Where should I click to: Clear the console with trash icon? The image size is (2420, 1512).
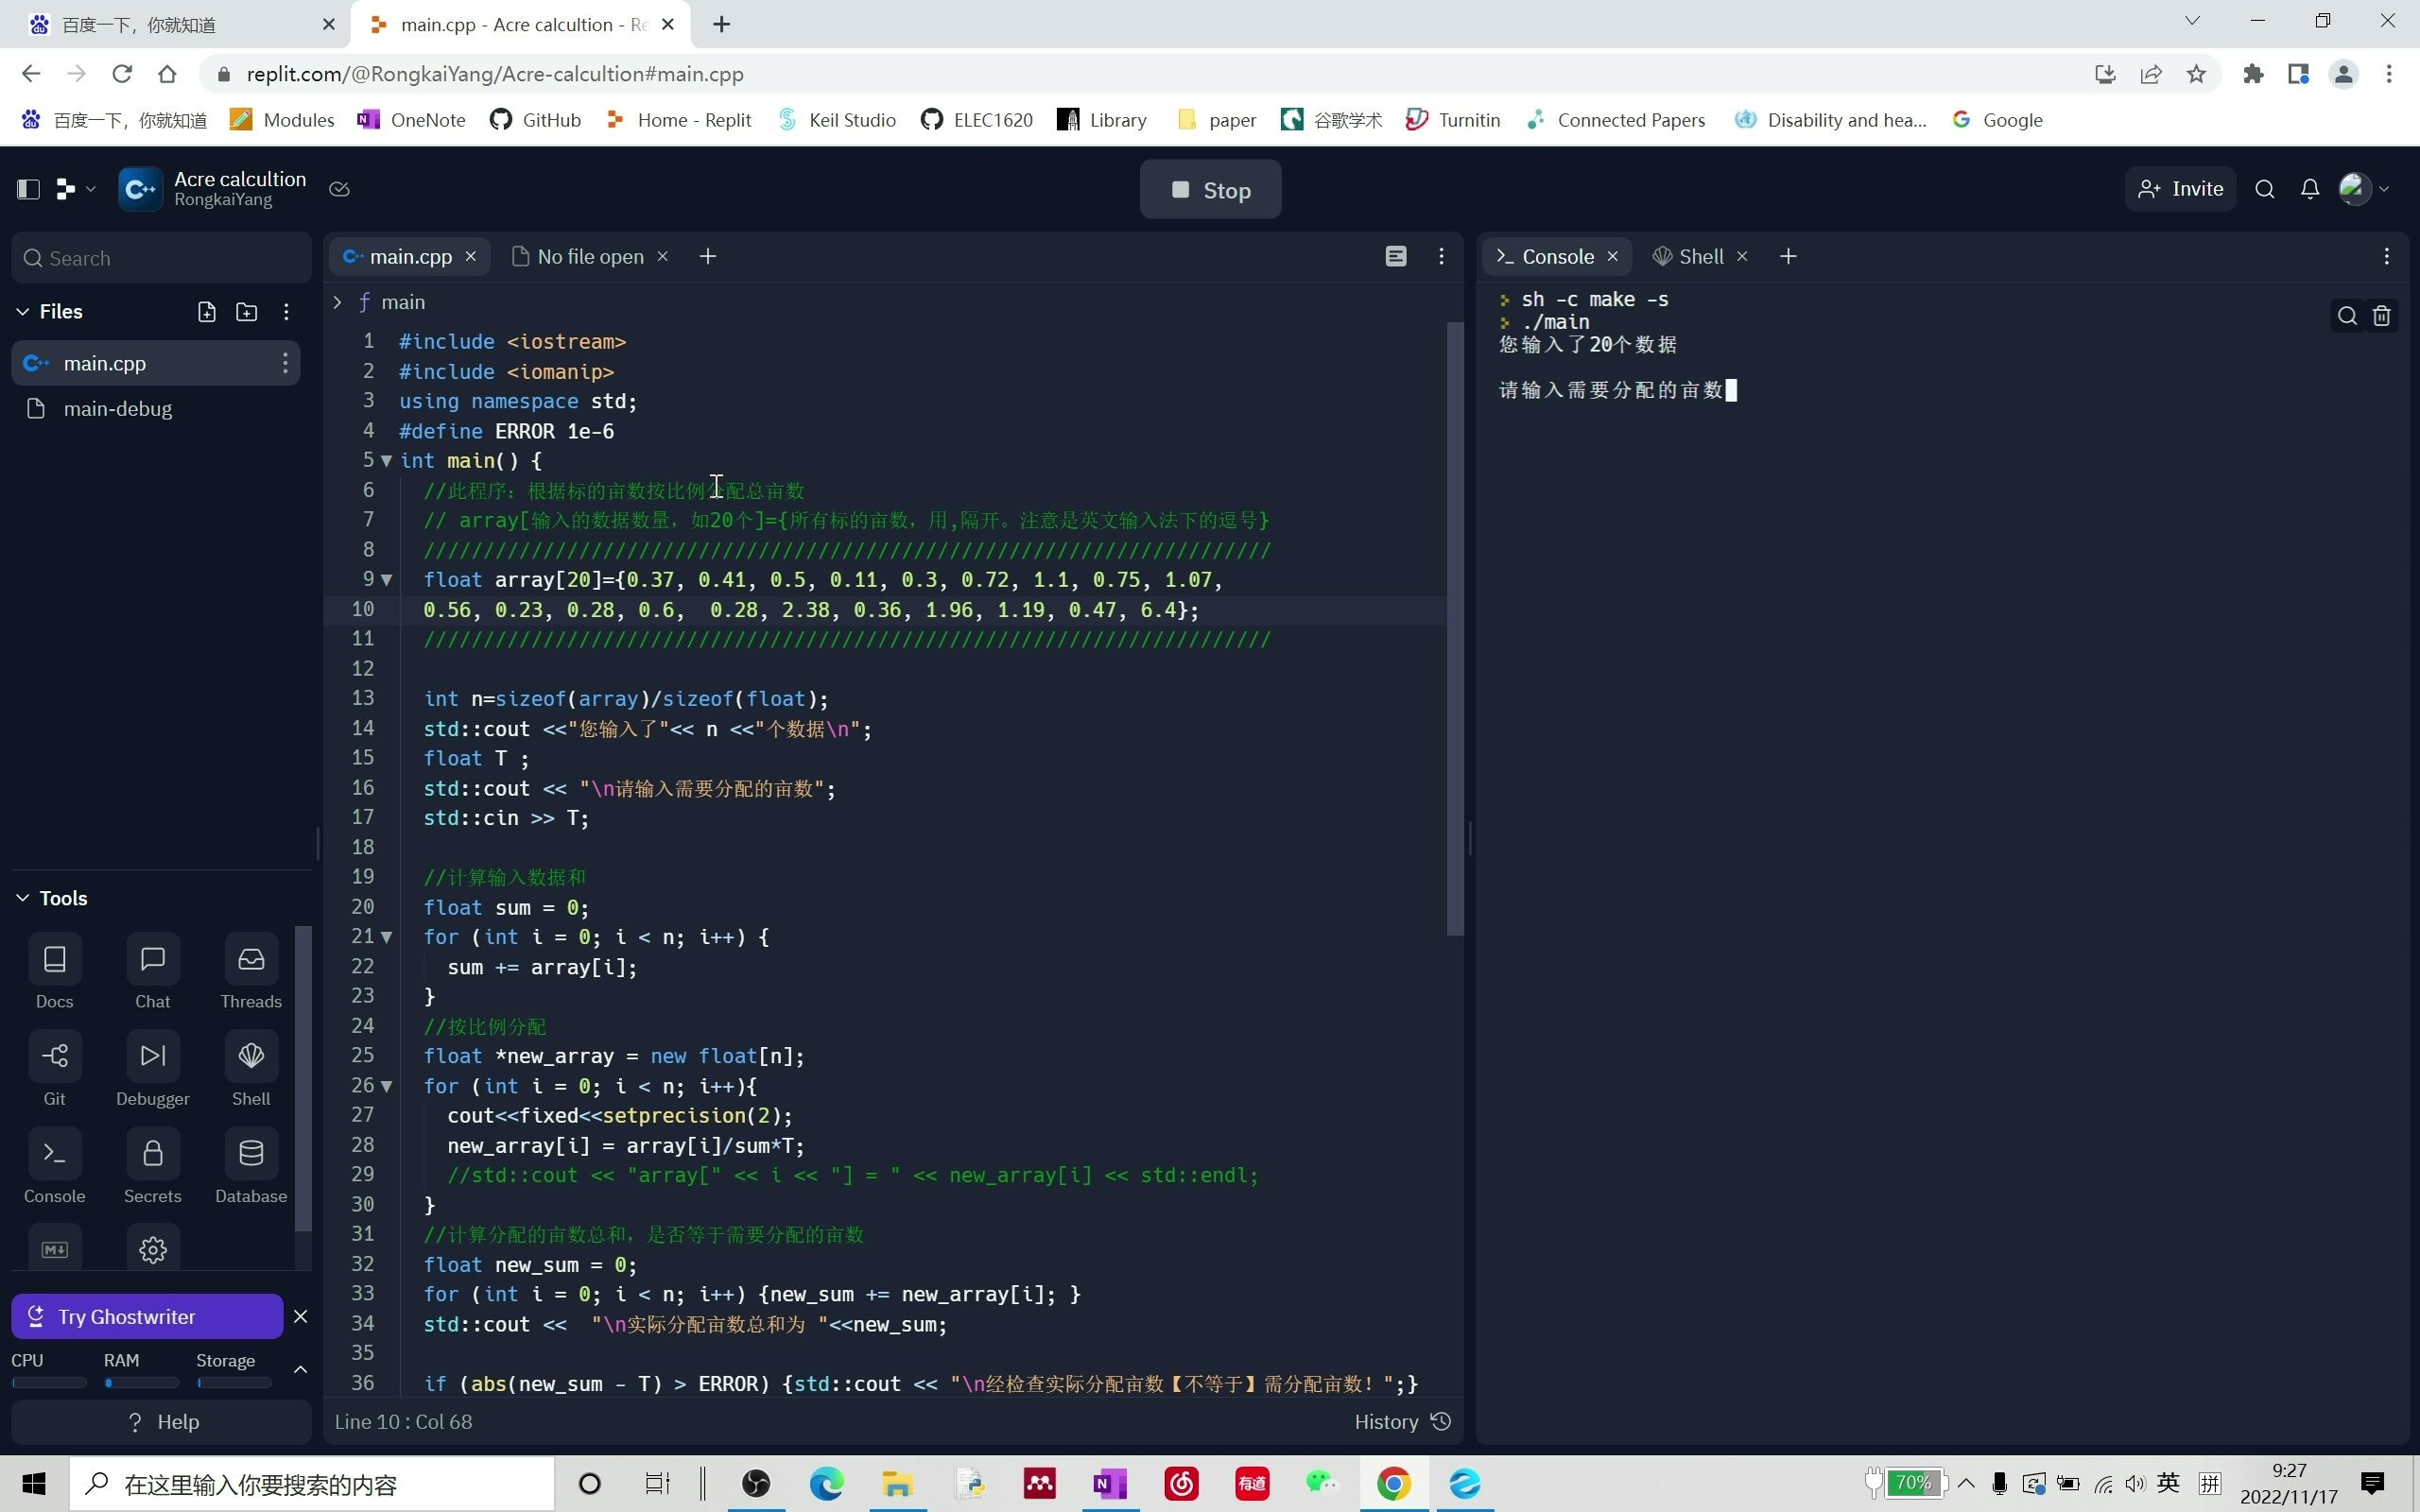[2381, 317]
